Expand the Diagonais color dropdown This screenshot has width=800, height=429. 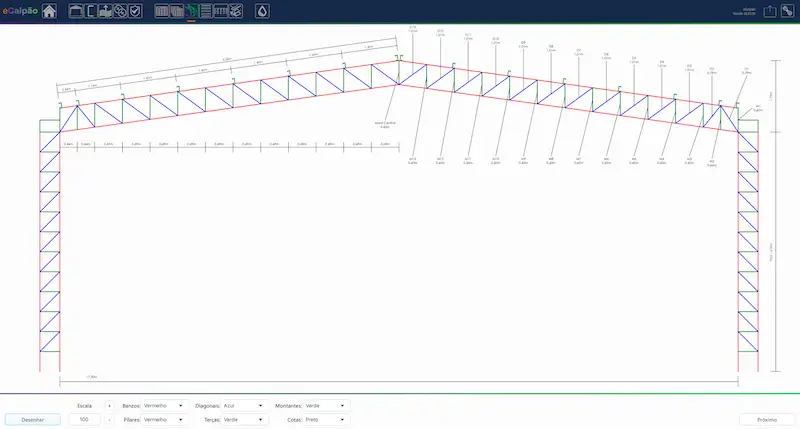244,406
